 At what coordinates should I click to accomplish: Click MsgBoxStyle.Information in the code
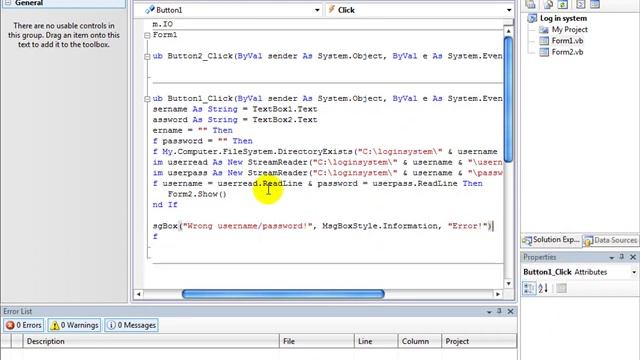point(380,226)
